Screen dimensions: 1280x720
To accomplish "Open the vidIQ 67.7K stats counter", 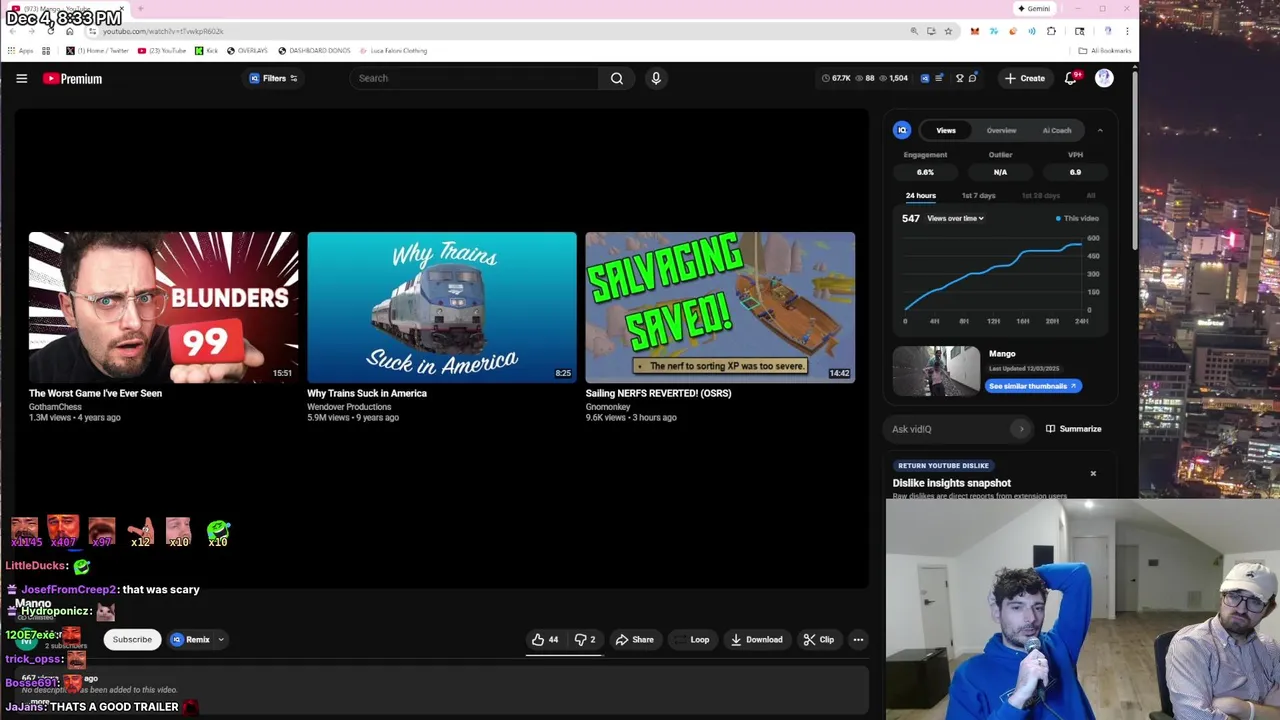I will pyautogui.click(x=836, y=78).
